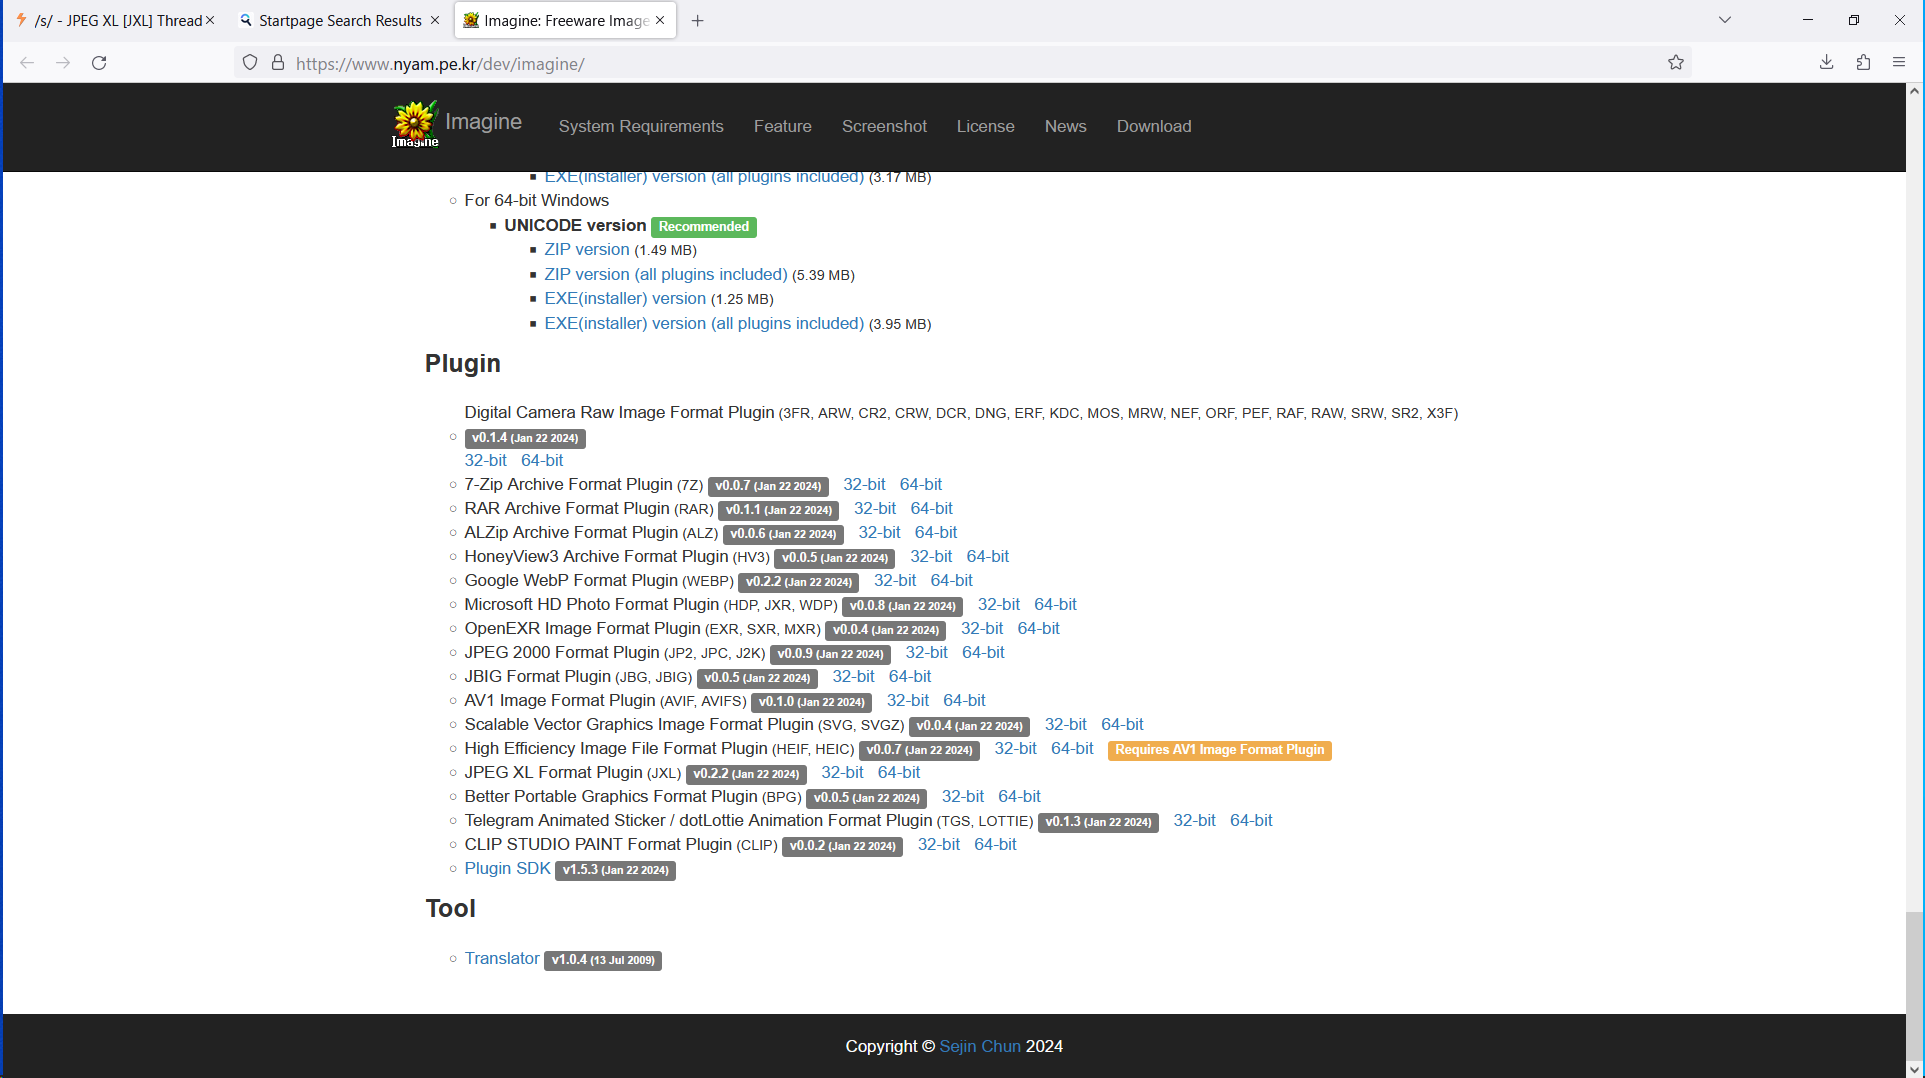The image size is (1925, 1078).
Task: Click the green Recommended badge
Action: click(704, 227)
